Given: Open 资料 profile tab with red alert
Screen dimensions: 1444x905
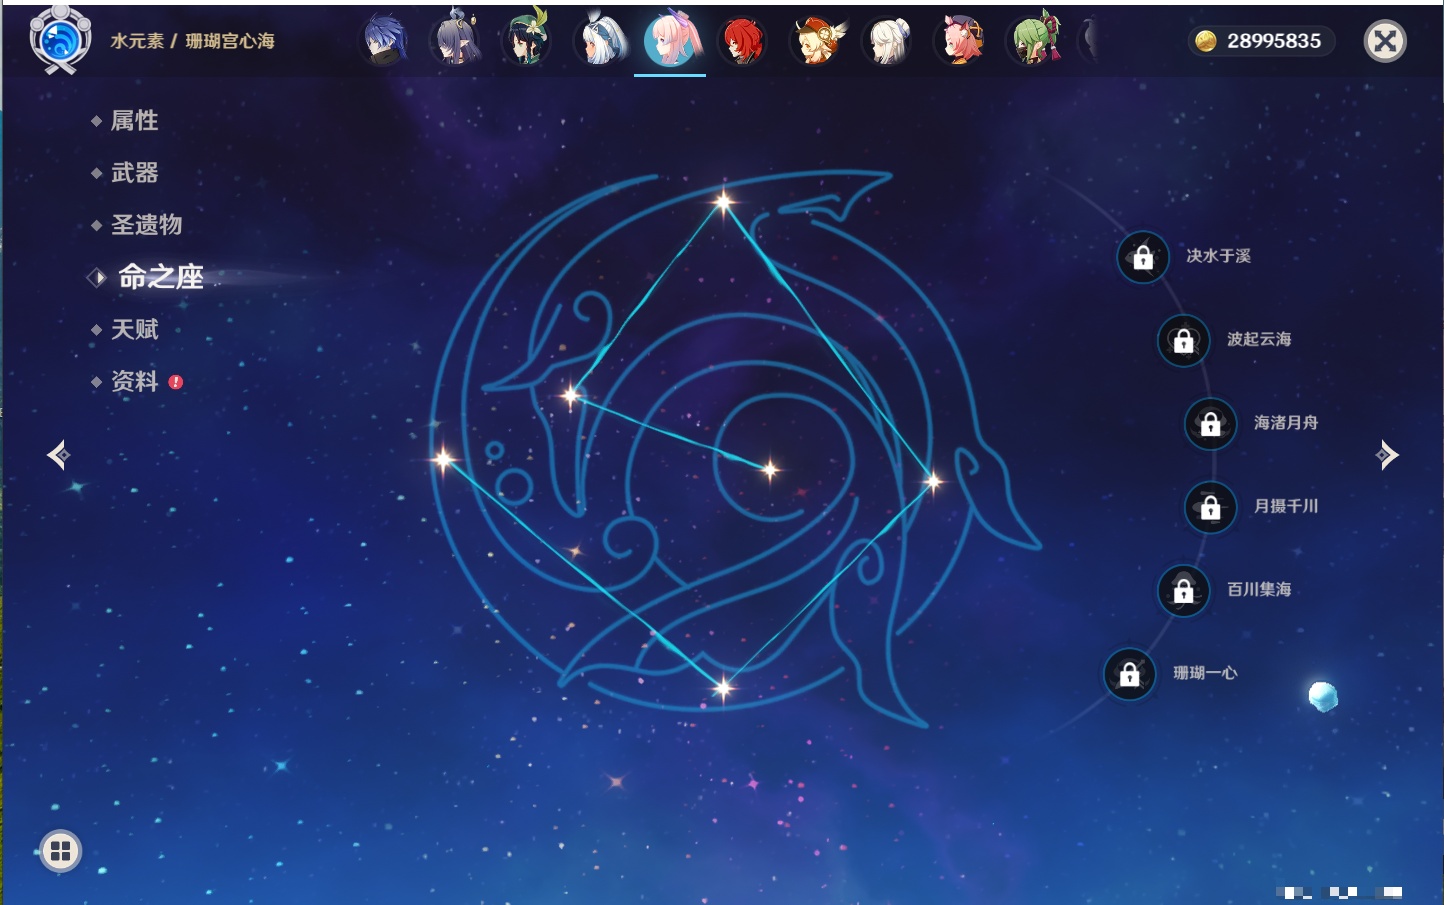Looking at the screenshot, I should (x=134, y=381).
